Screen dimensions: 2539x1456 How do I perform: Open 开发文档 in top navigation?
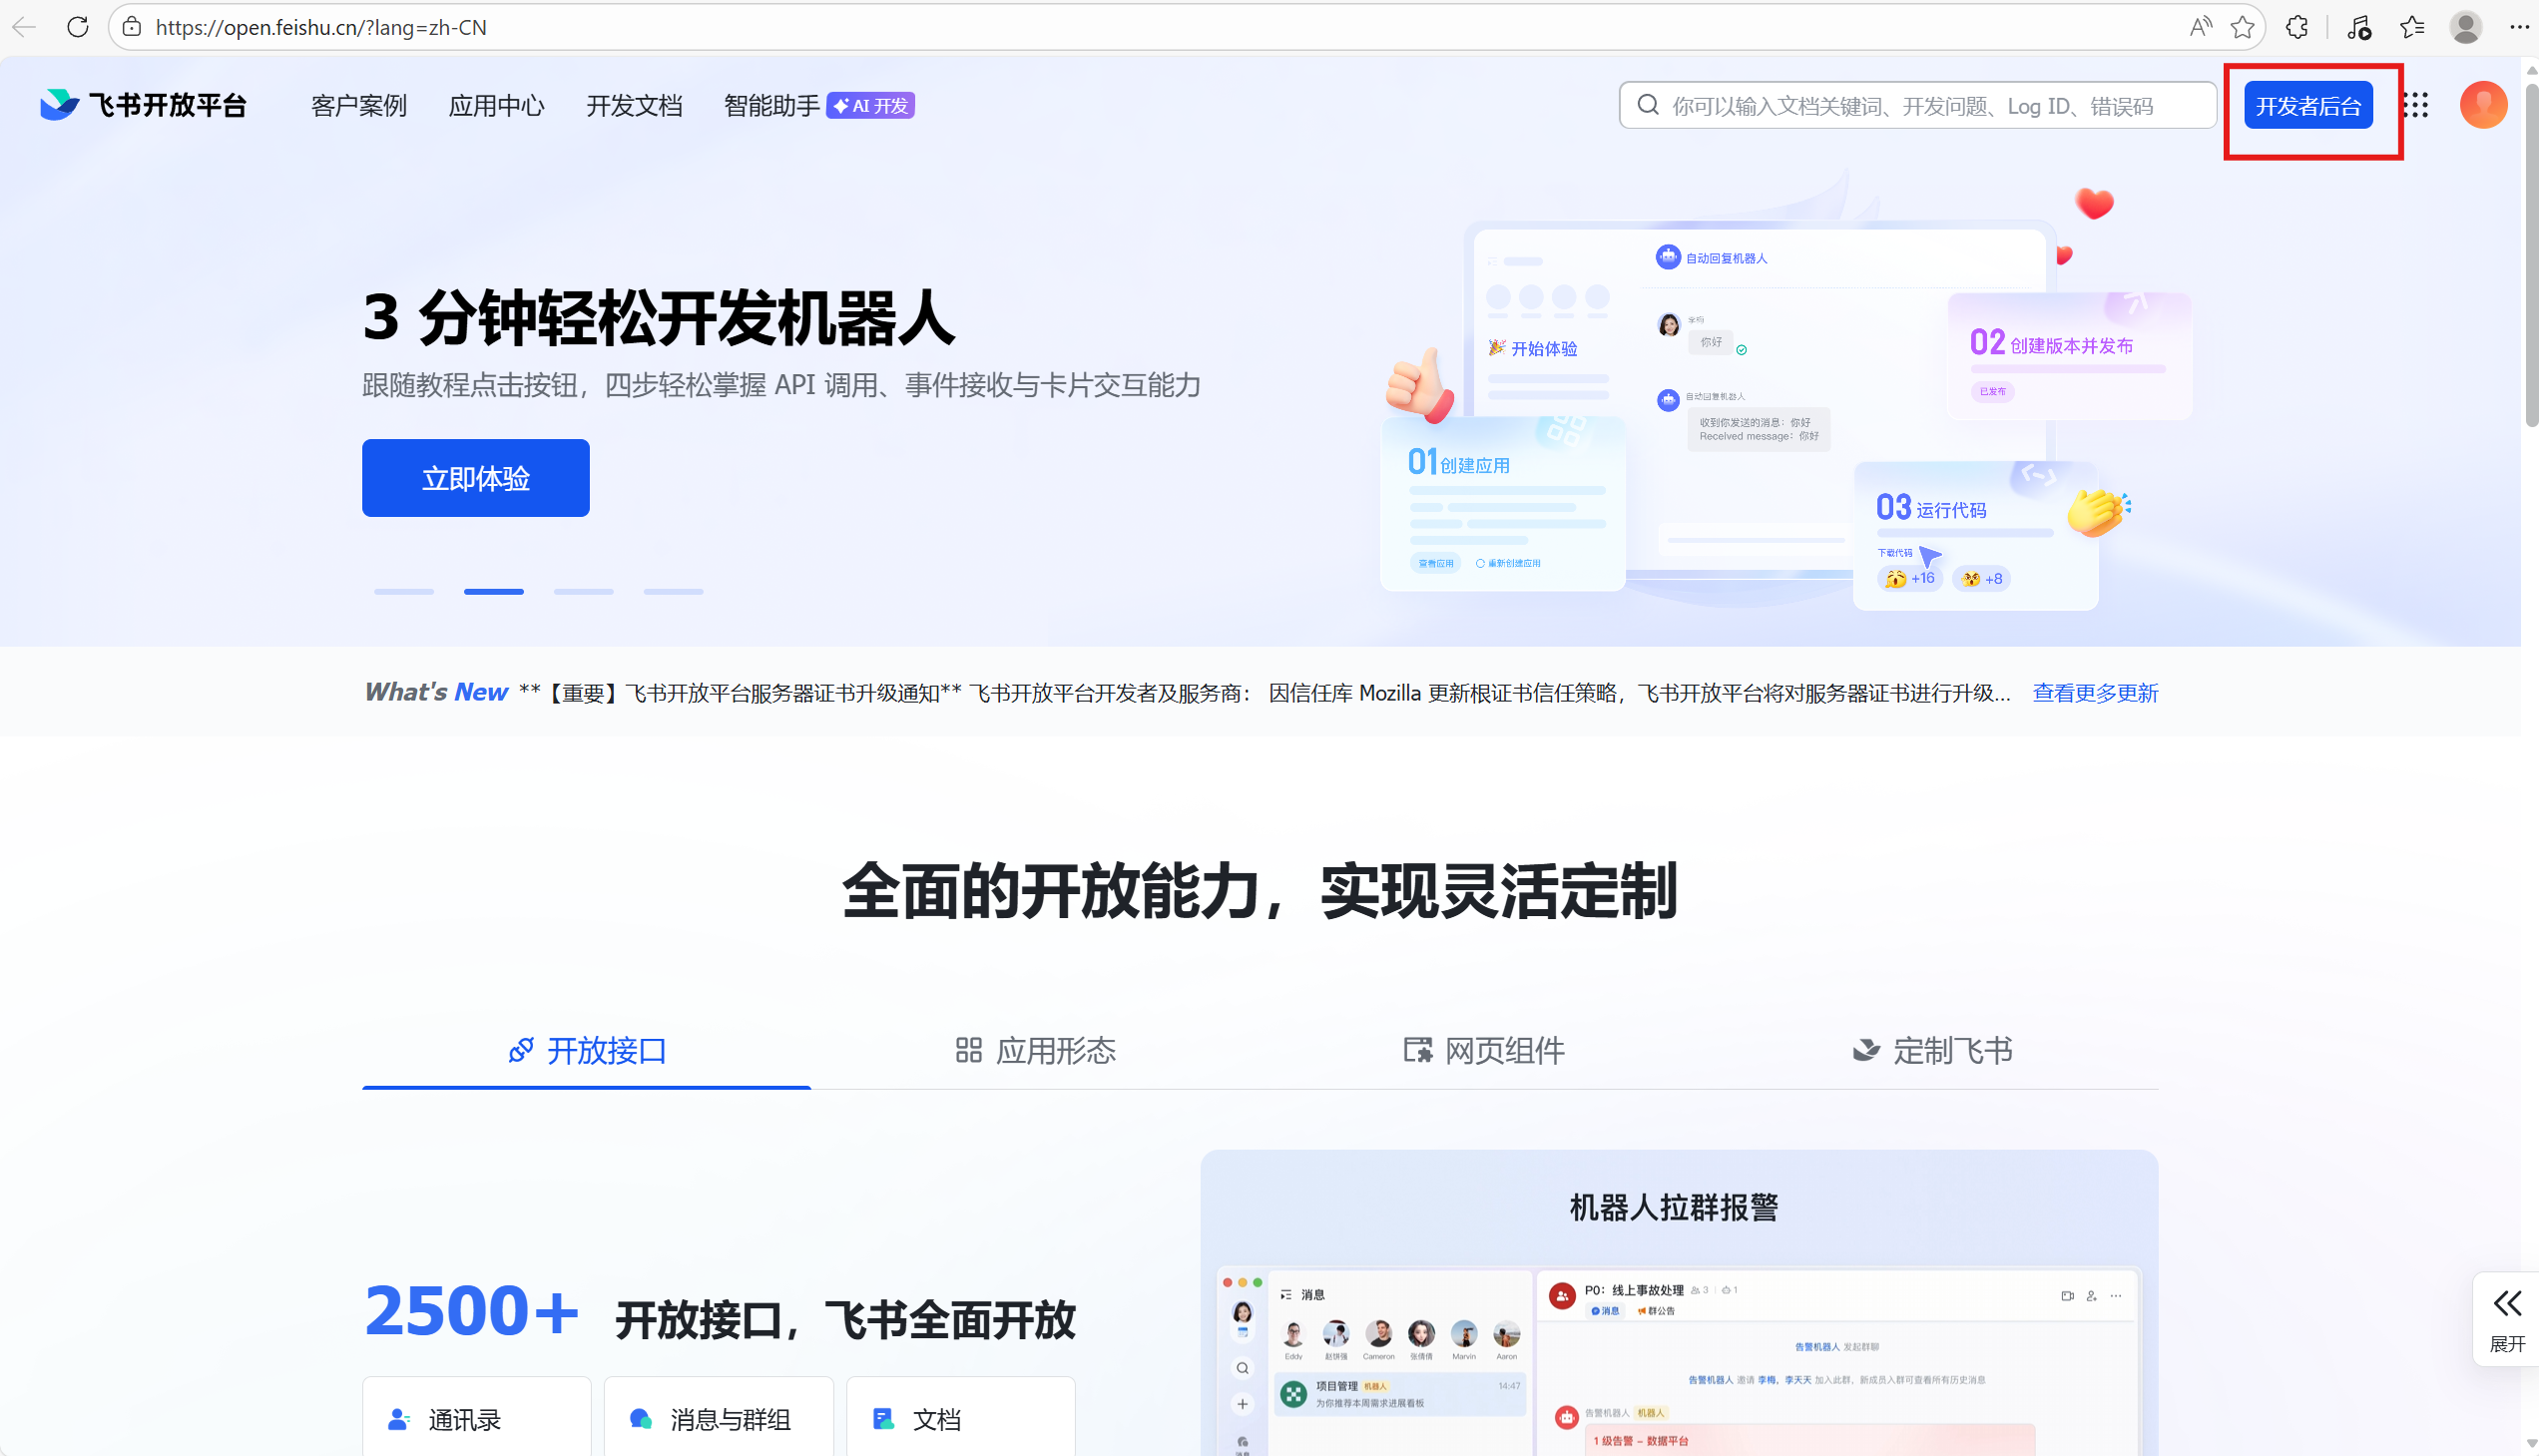[634, 105]
